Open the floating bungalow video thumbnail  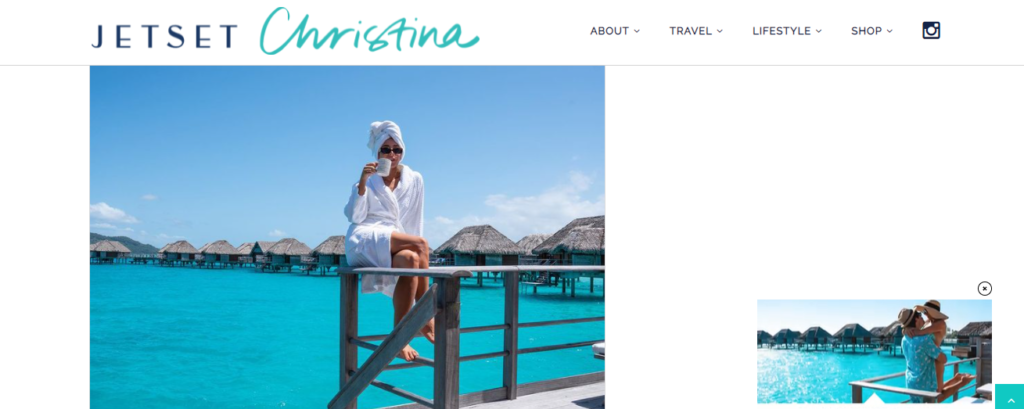point(874,352)
